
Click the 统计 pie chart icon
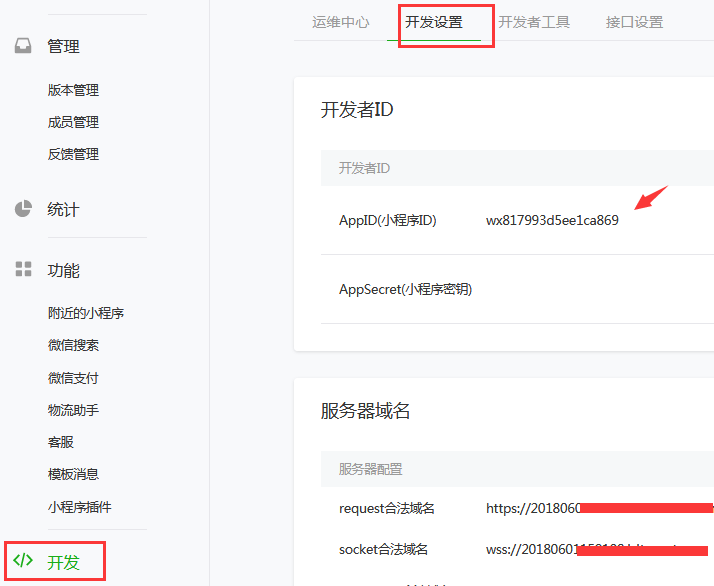tap(23, 209)
